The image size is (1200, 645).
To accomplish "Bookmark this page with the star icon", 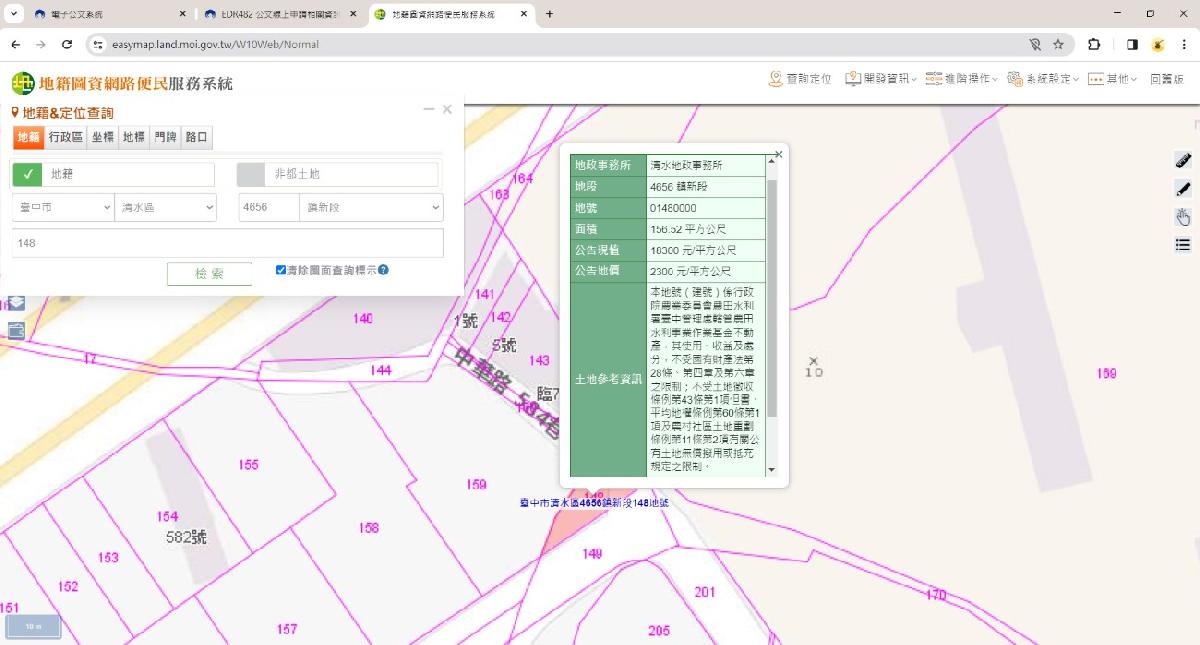I will [x=1058, y=44].
